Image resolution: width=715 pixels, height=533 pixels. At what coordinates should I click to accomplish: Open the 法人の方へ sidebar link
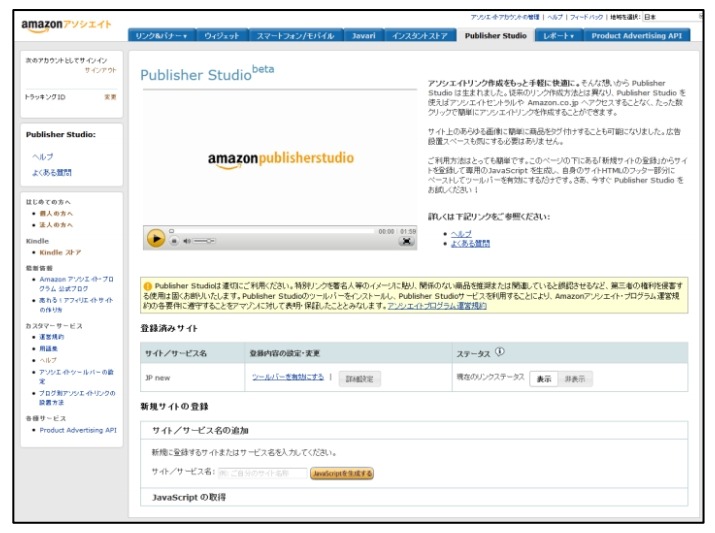tap(56, 225)
